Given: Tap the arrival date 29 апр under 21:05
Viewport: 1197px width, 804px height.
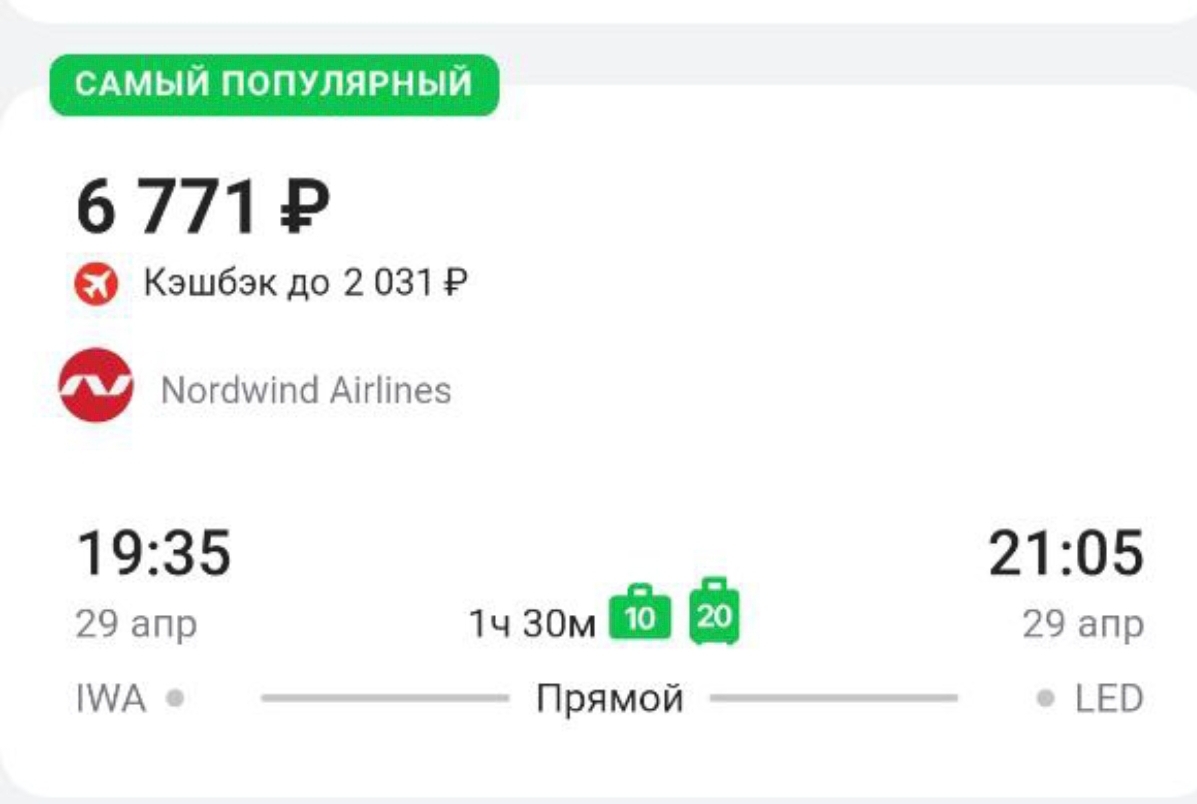Looking at the screenshot, I should click(x=1083, y=625).
